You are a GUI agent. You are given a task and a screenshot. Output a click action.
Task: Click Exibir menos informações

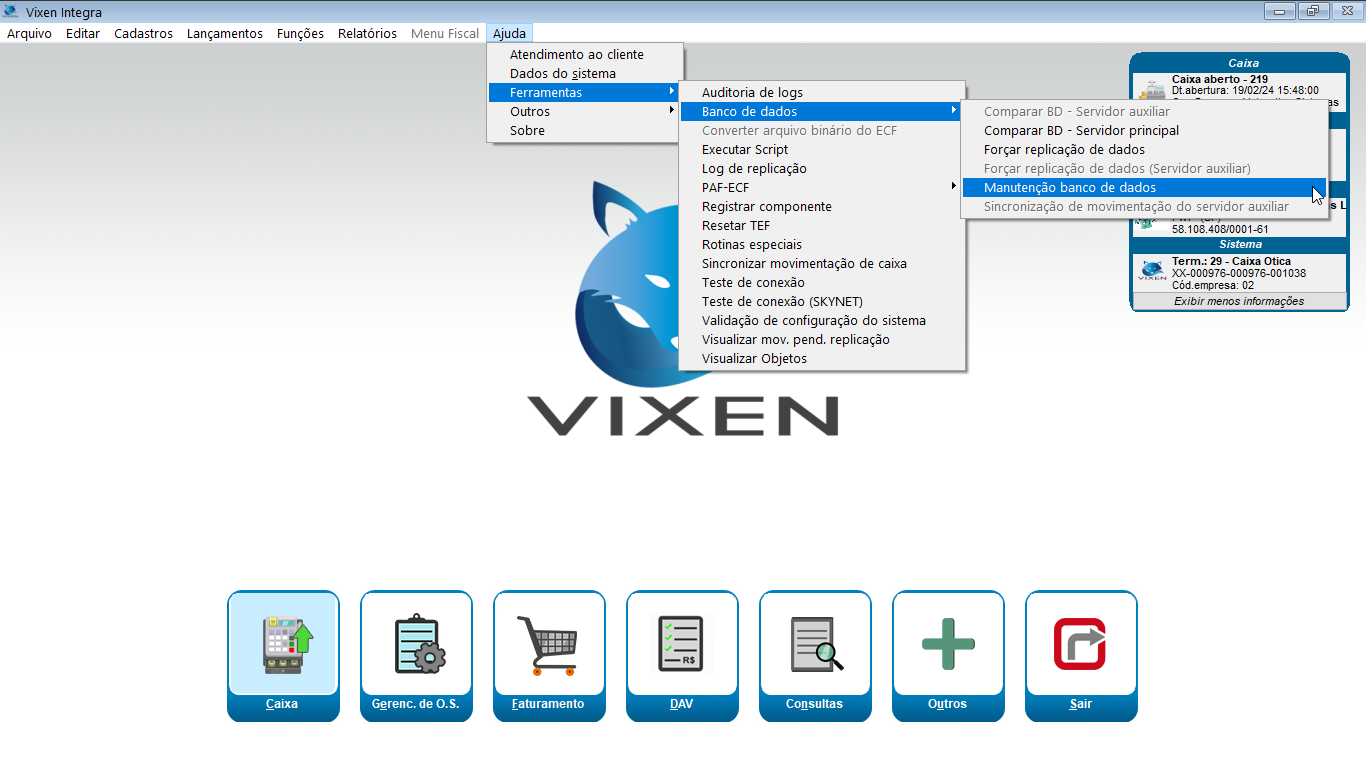click(1239, 301)
